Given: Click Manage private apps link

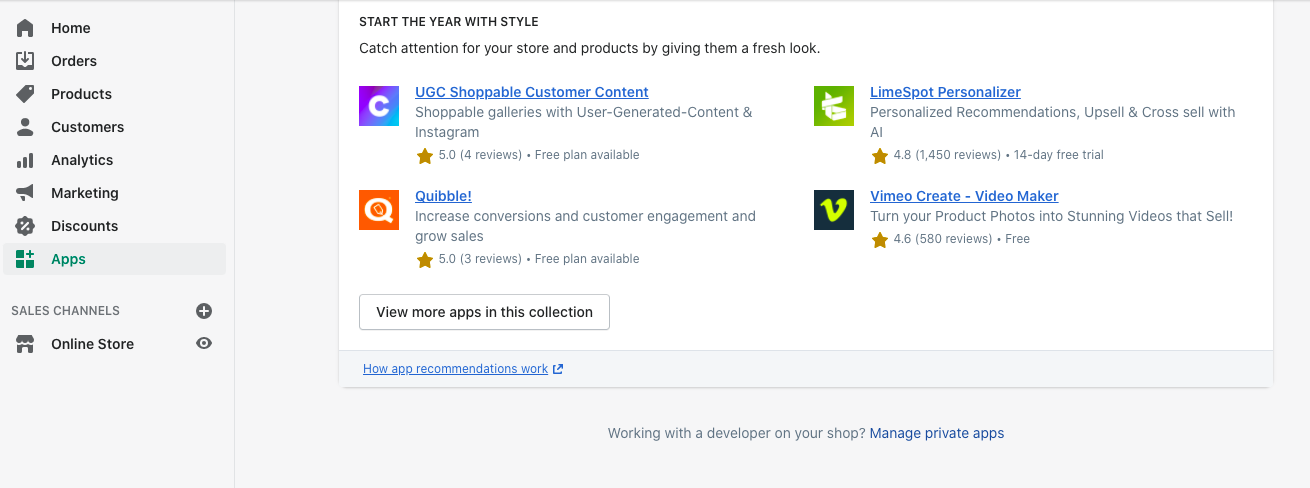Looking at the screenshot, I should point(937,433).
